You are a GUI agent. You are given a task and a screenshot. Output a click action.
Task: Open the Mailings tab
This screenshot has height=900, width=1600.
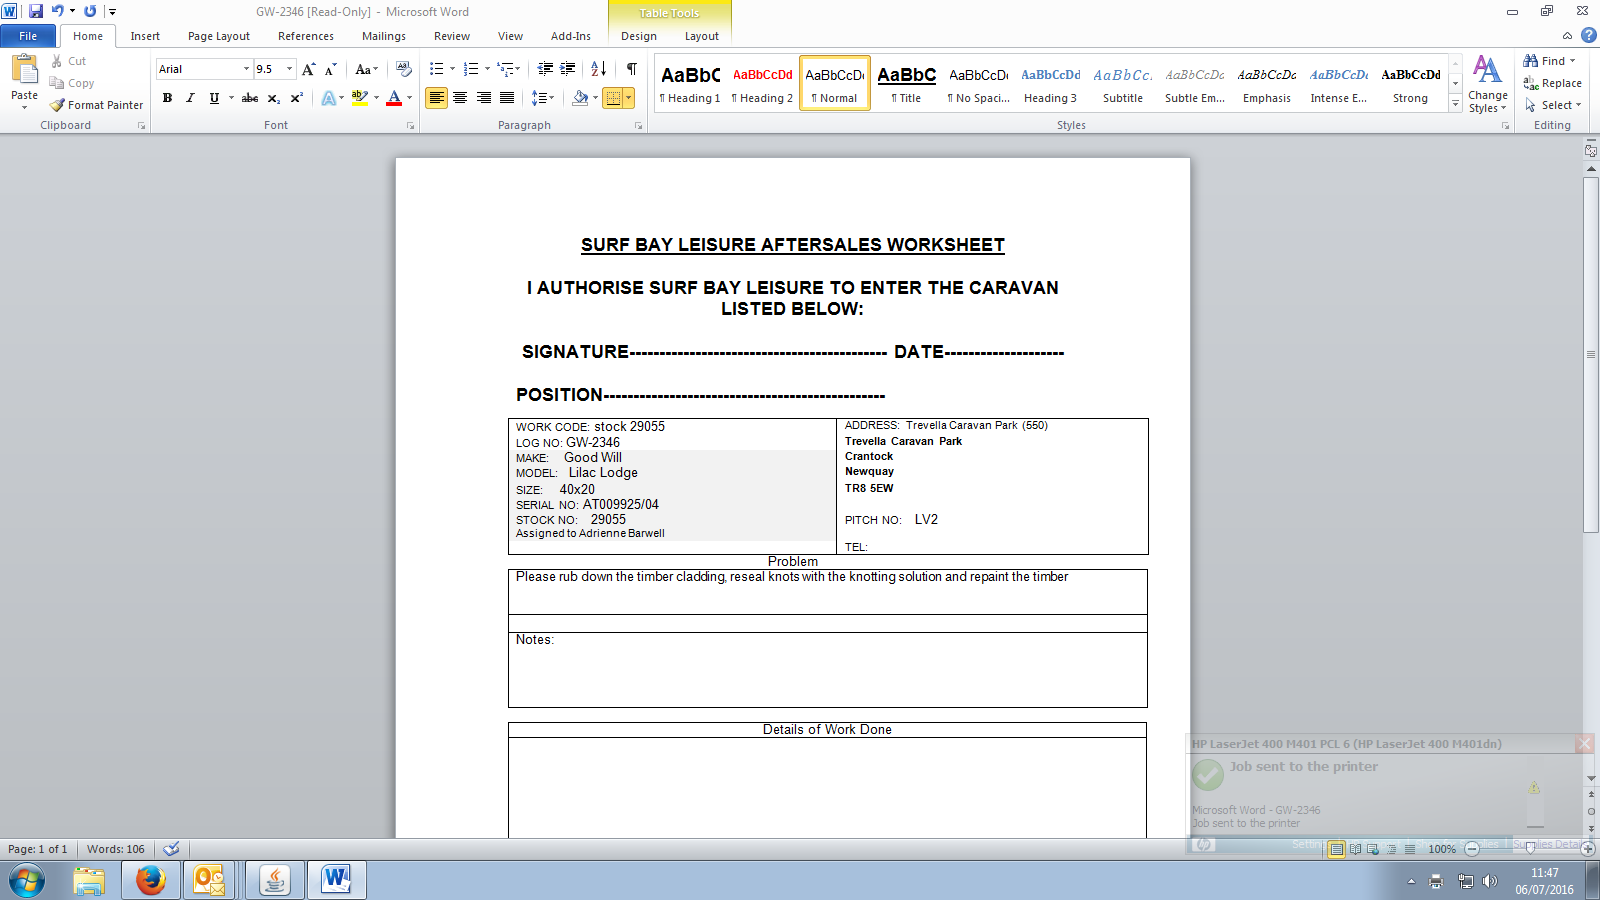(x=384, y=36)
